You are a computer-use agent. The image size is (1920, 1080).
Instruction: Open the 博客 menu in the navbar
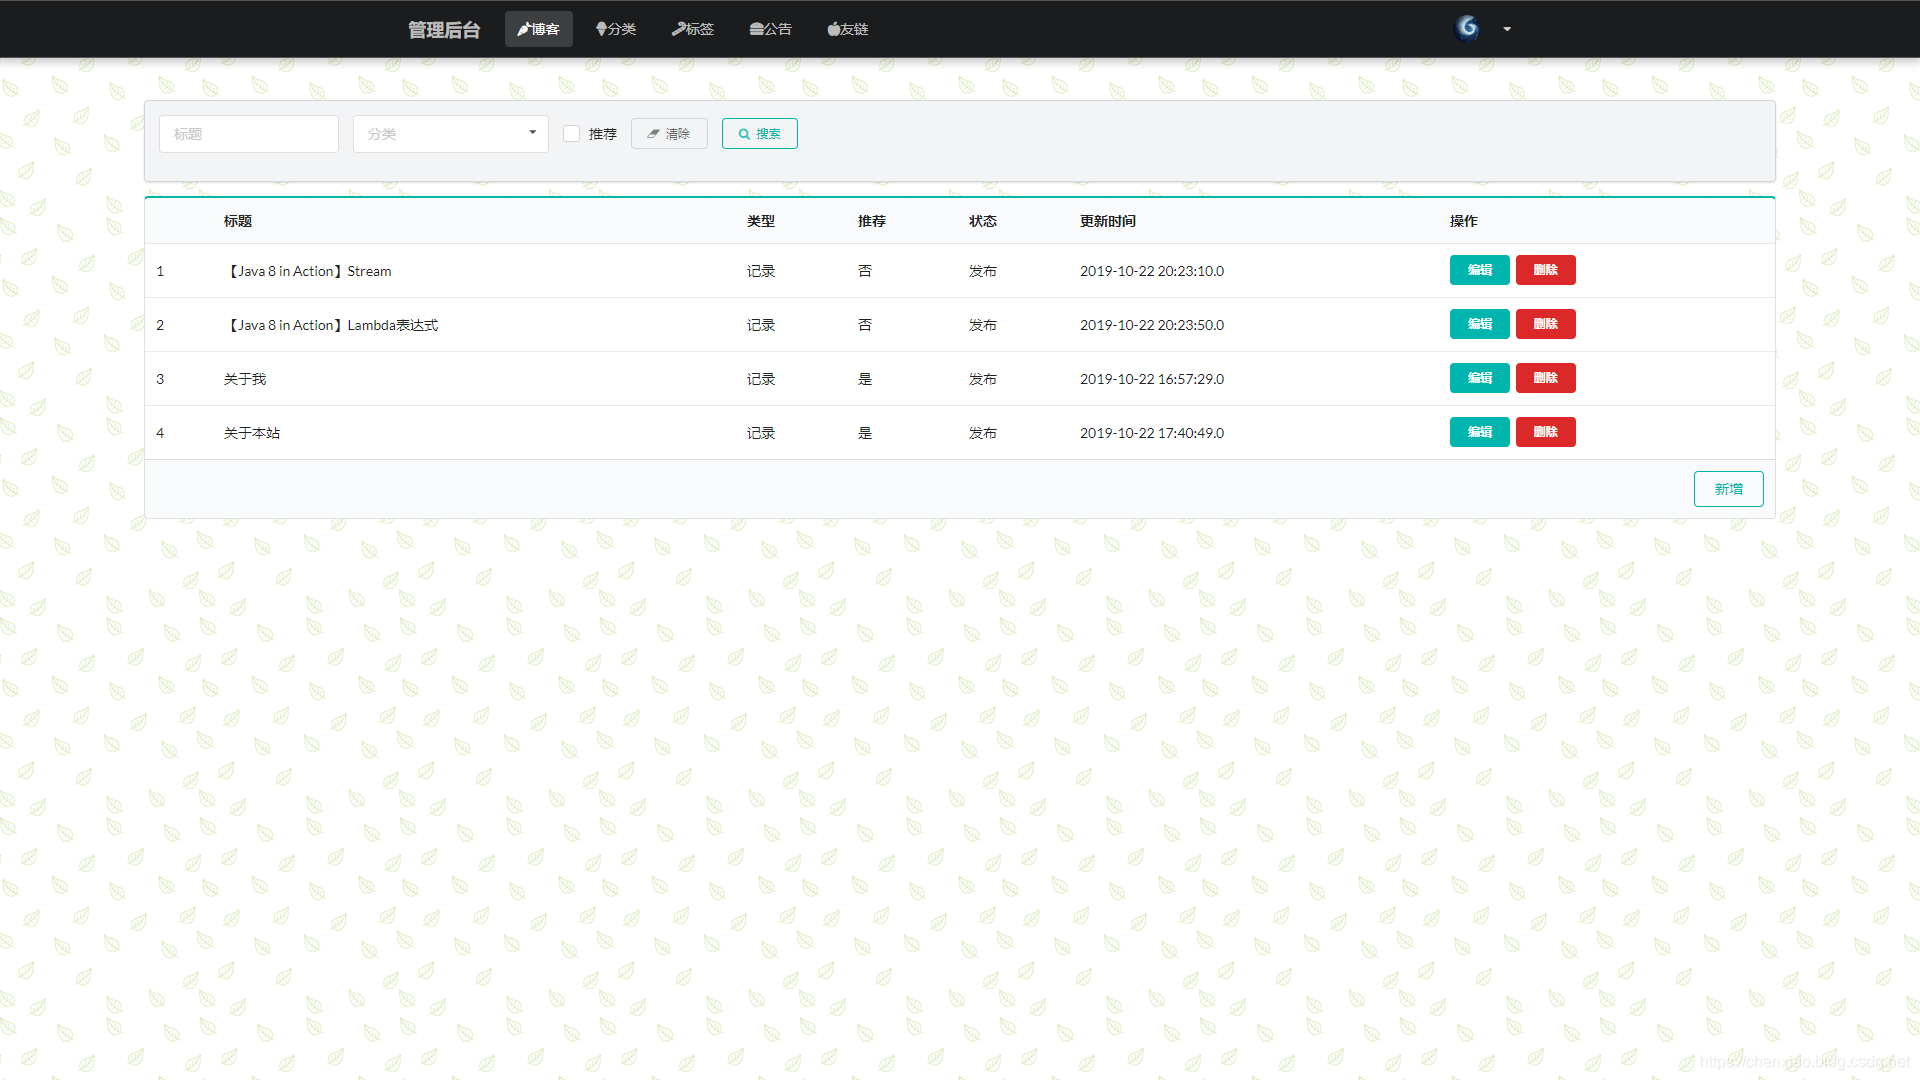click(x=538, y=29)
